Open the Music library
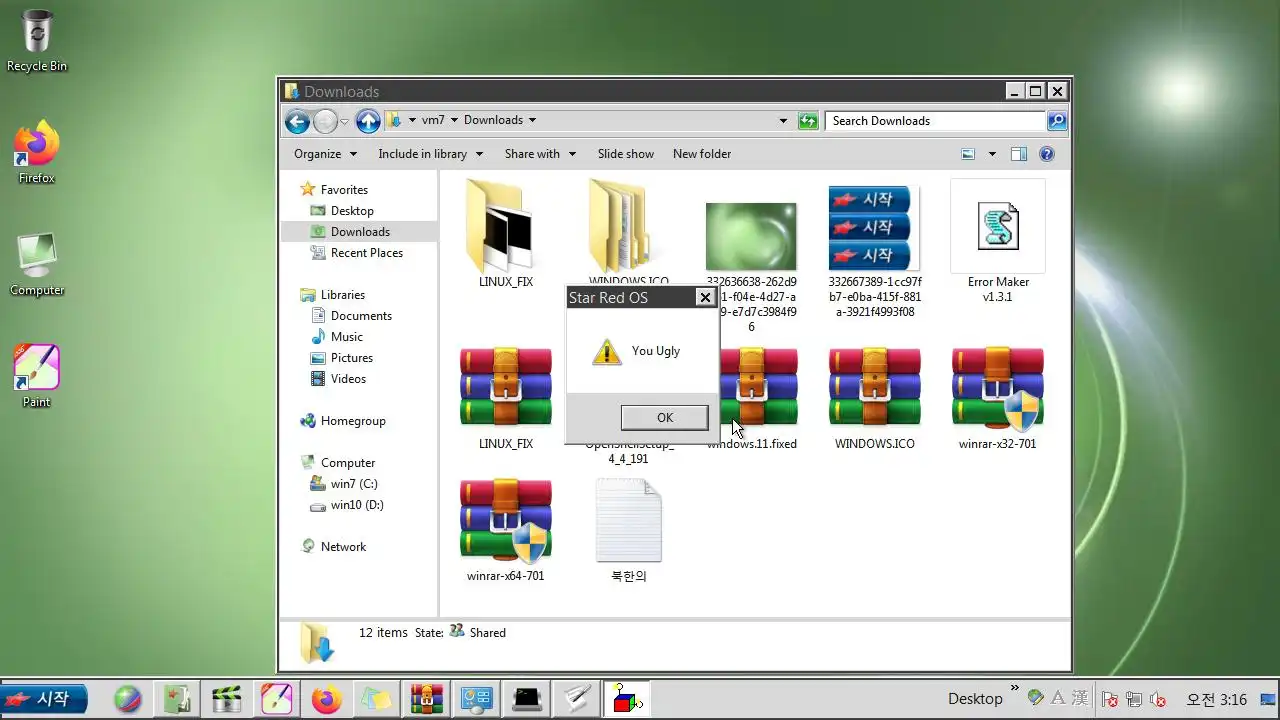The height and width of the screenshot is (720, 1280). [x=346, y=337]
